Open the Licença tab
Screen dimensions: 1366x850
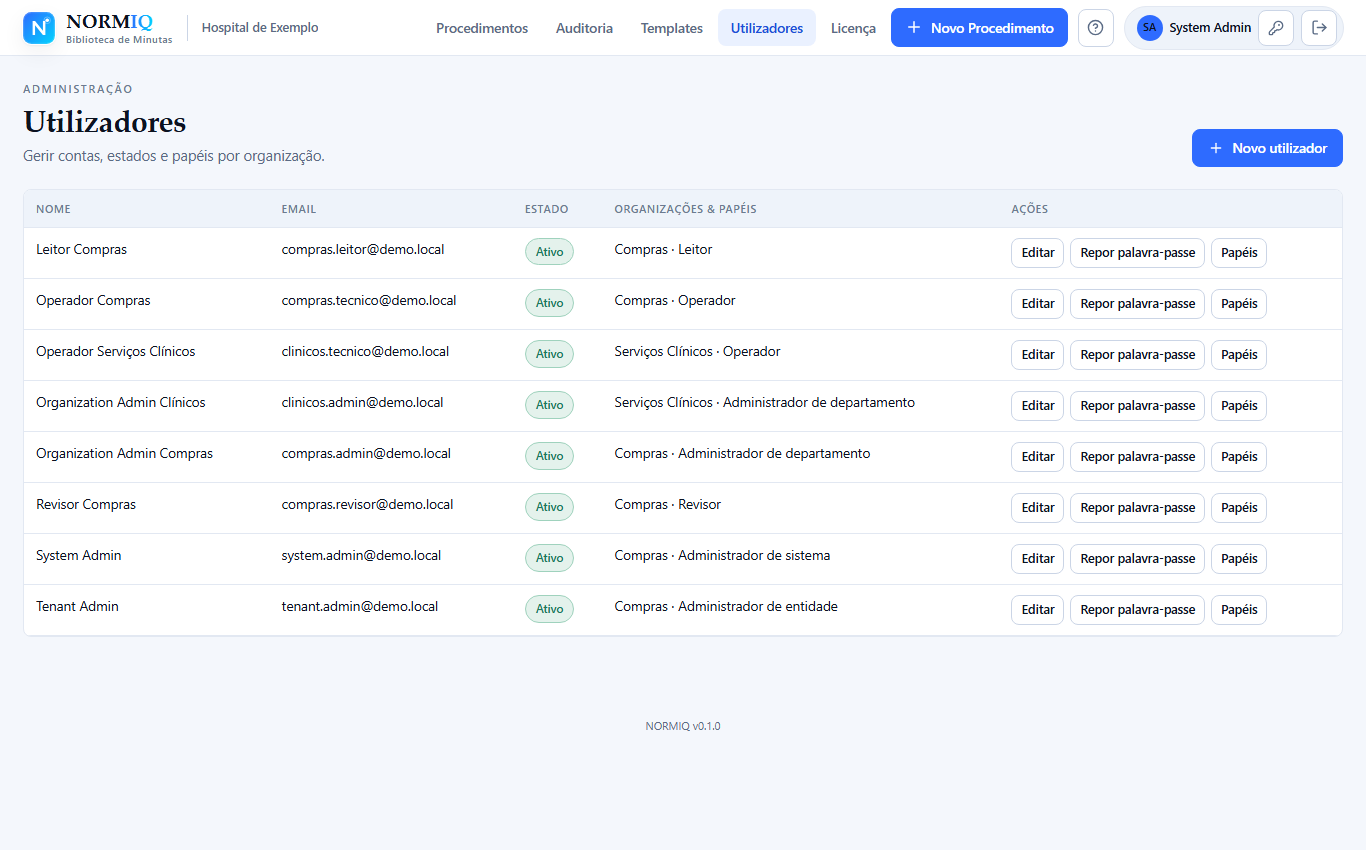click(x=853, y=28)
